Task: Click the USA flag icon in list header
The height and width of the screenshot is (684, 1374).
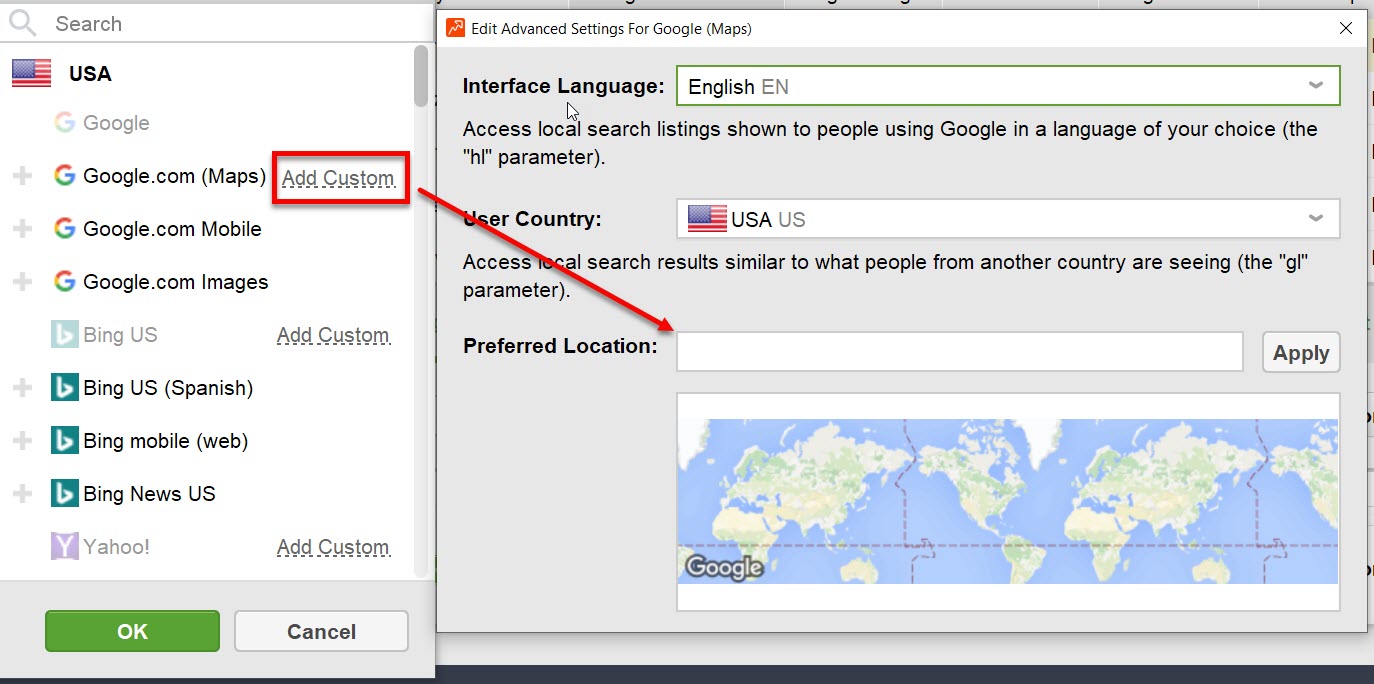Action: [31, 73]
